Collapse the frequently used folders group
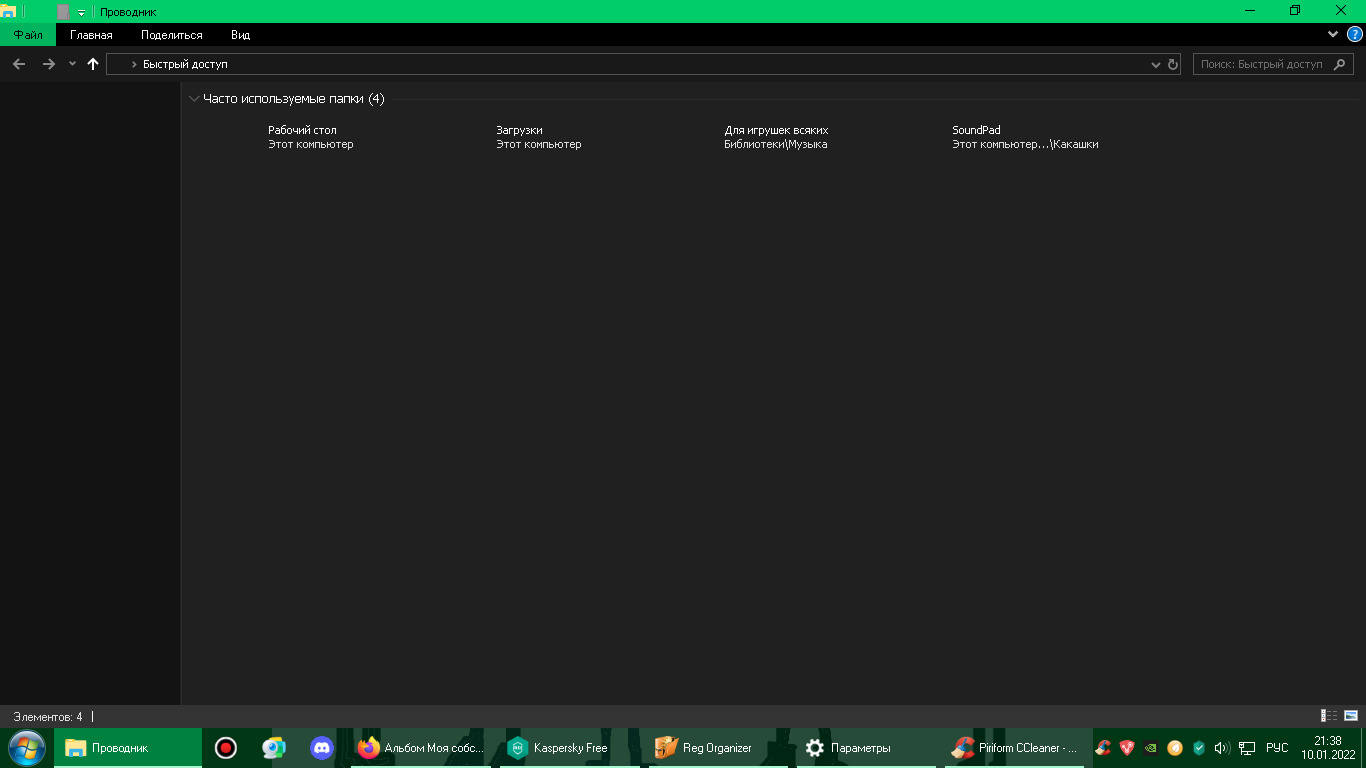This screenshot has width=1366, height=768. [x=194, y=99]
